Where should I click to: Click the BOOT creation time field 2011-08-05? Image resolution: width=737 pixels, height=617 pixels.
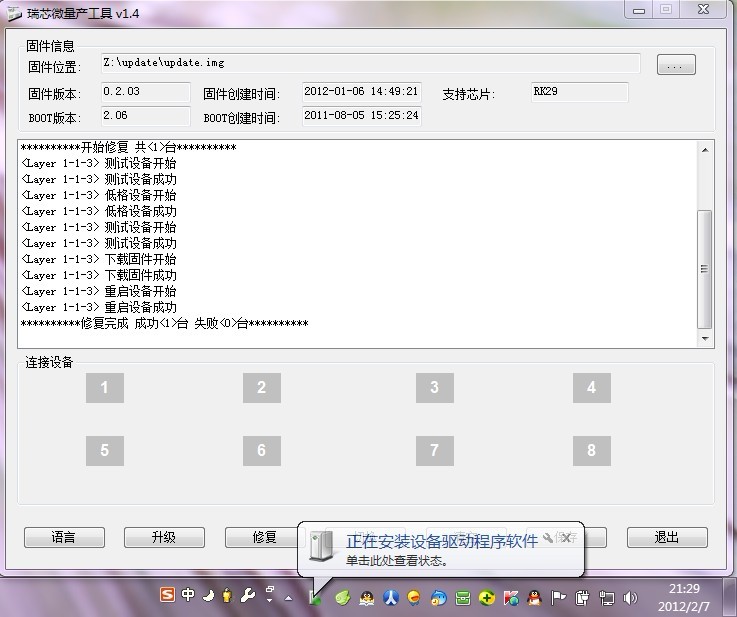click(x=361, y=116)
